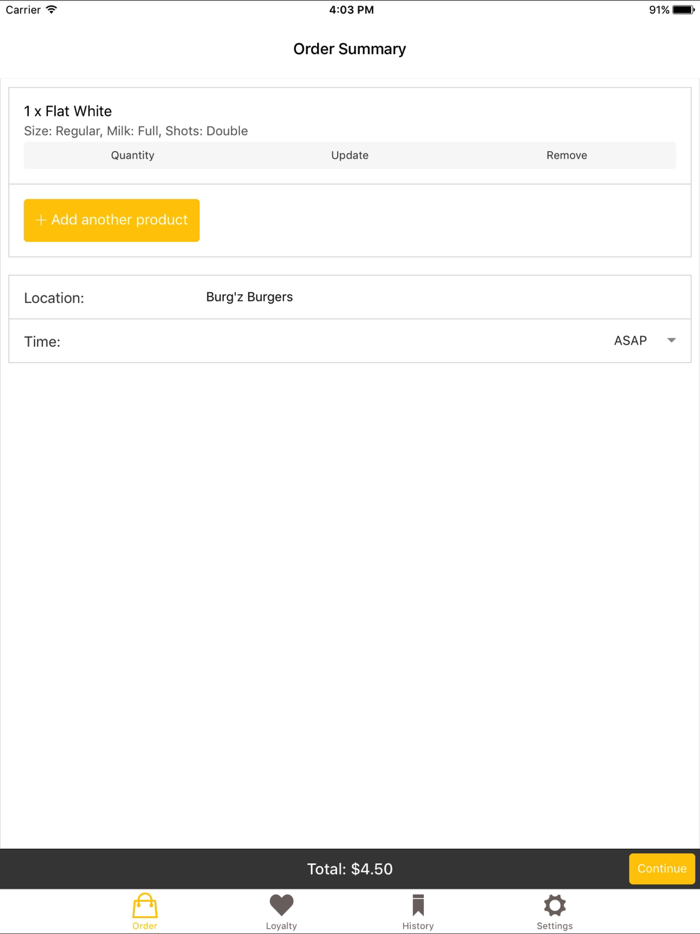Tap the 1 x Flat White item

68,111
